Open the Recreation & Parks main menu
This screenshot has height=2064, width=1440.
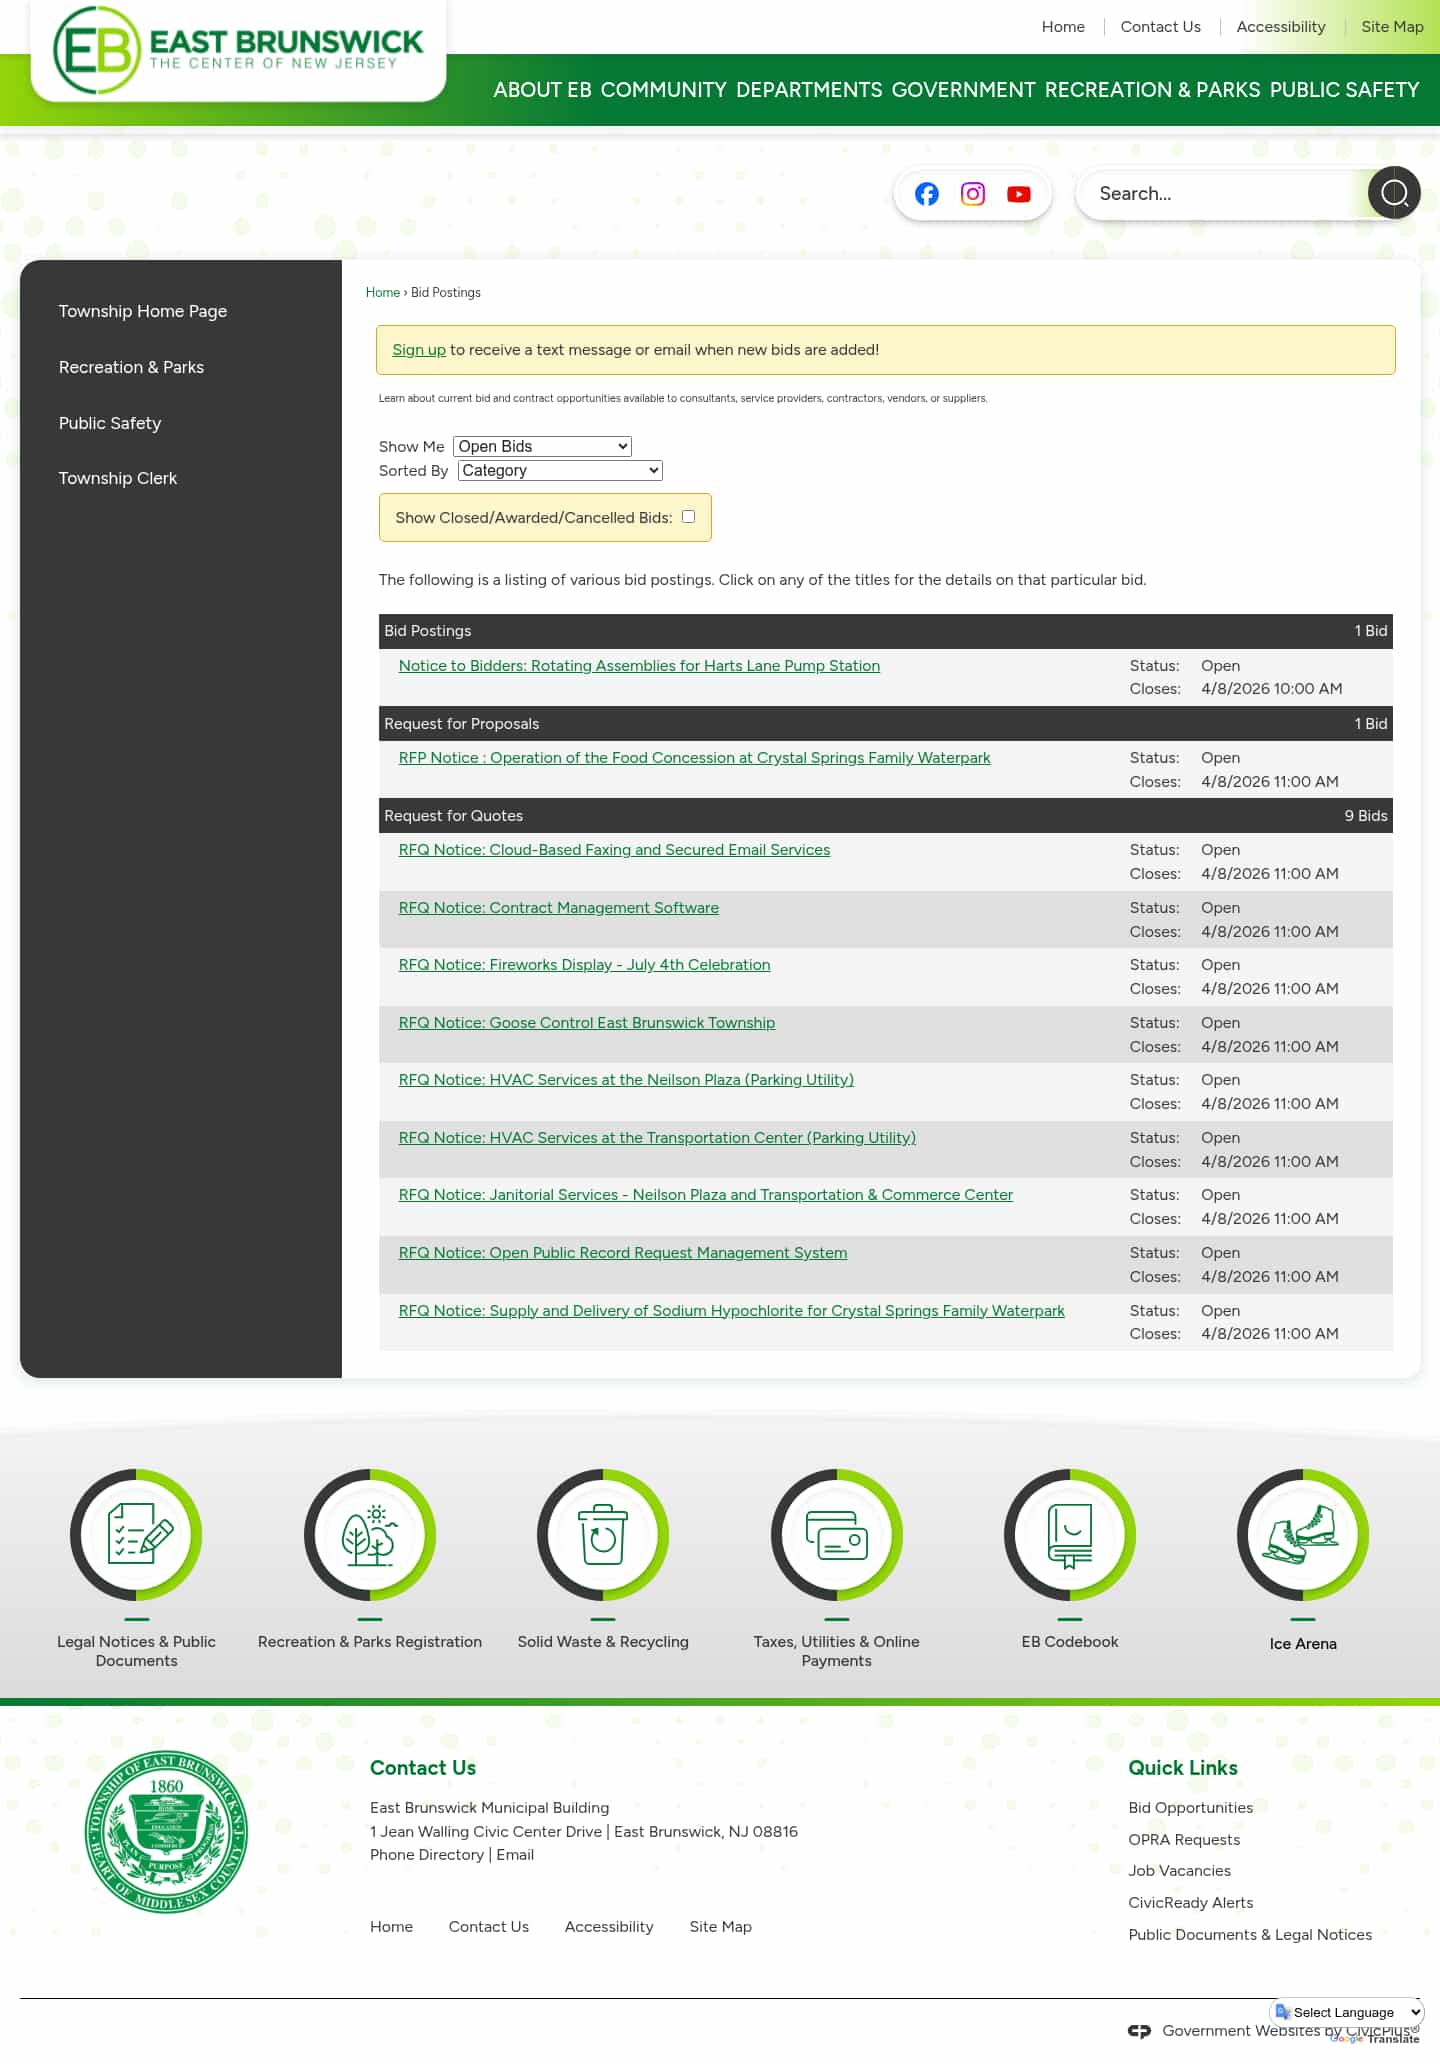(1153, 90)
